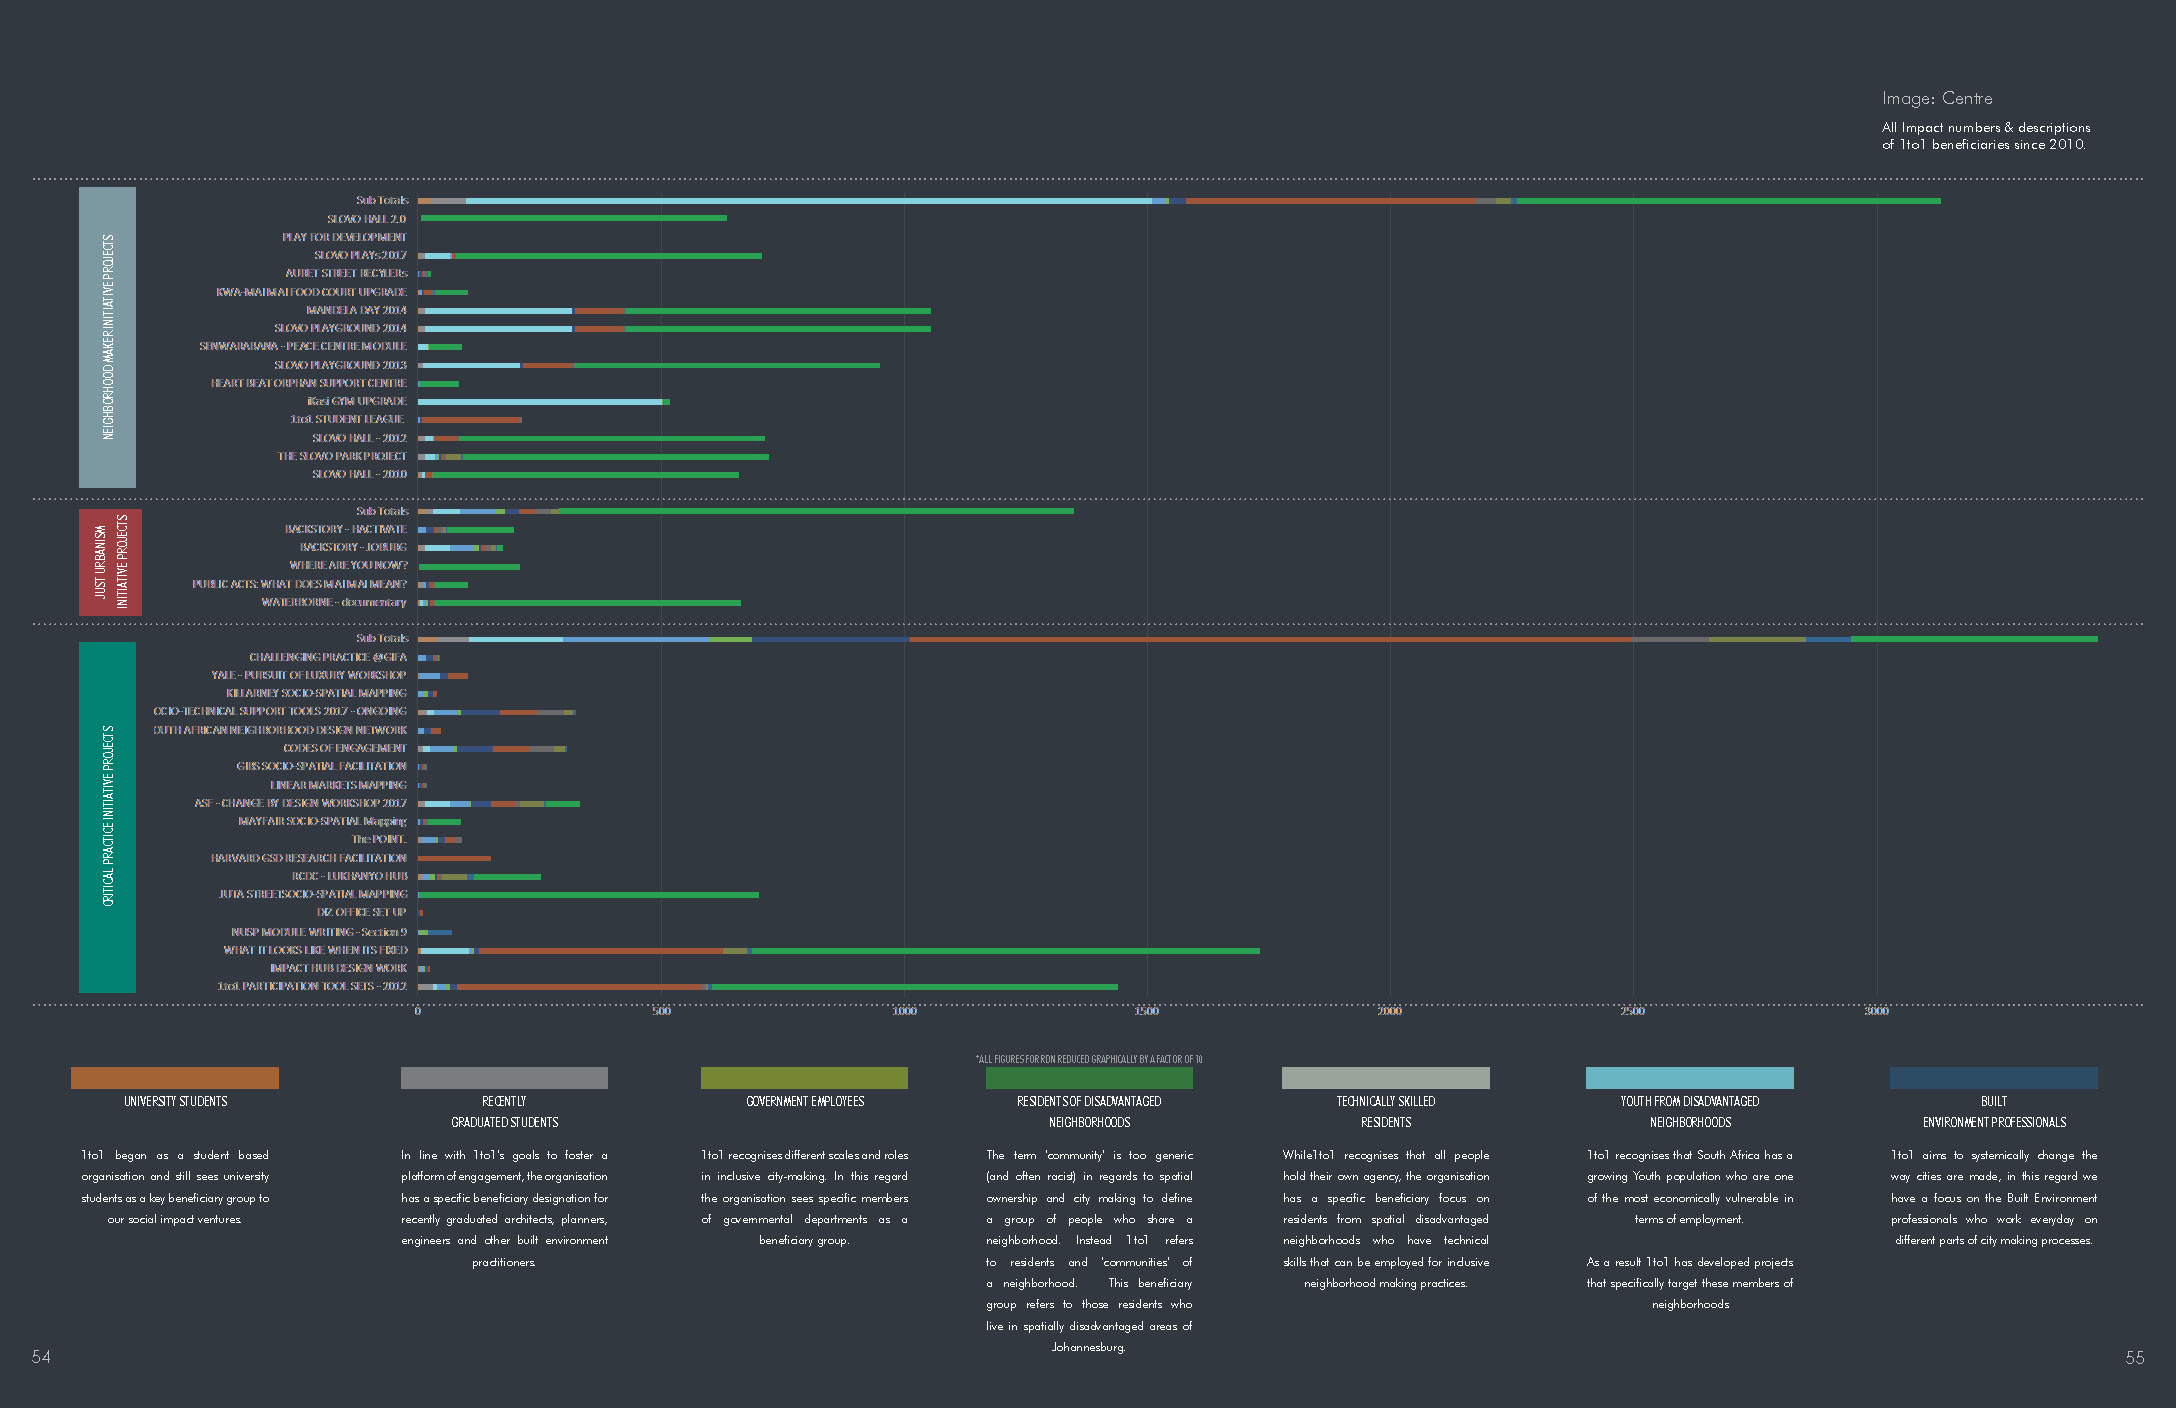Click the Technically Skilled Residents swatch
Image resolution: width=2176 pixels, height=1408 pixels.
point(1385,1077)
